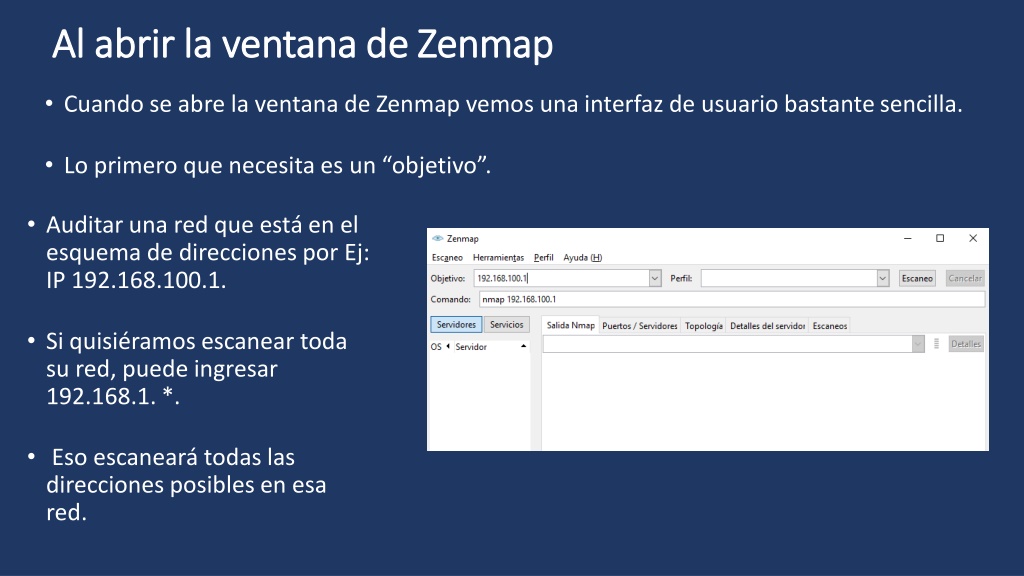The height and width of the screenshot is (576, 1024).
Task: Start the scan with Escaneo button
Action: click(917, 278)
